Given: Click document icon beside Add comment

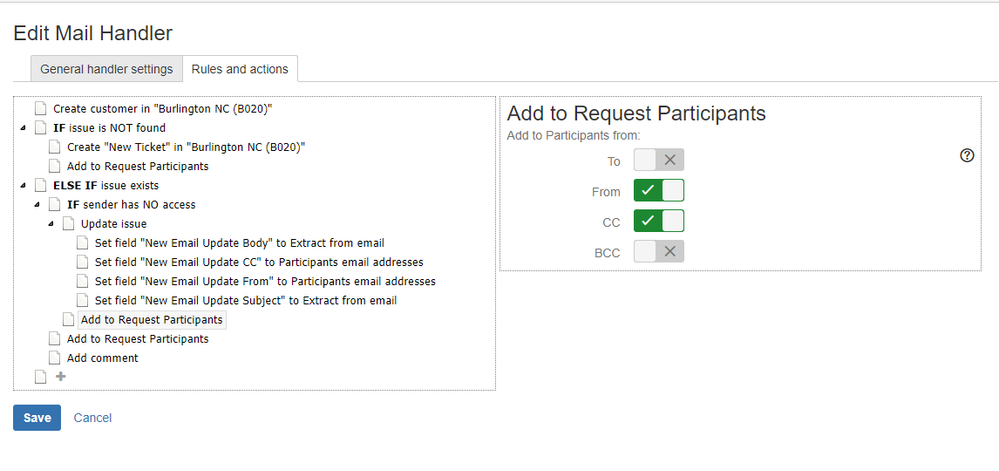Looking at the screenshot, I should [54, 358].
